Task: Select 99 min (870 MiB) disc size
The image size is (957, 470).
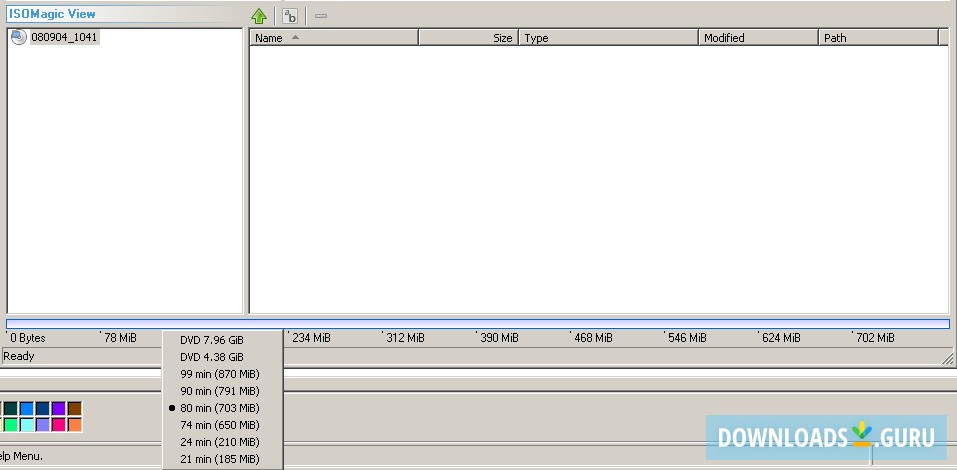Action: pos(223,374)
